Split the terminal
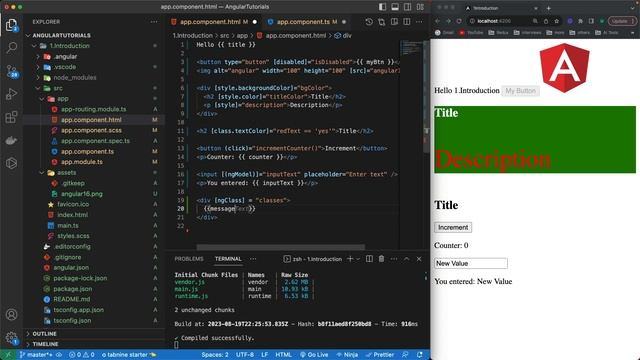 (x=369, y=259)
